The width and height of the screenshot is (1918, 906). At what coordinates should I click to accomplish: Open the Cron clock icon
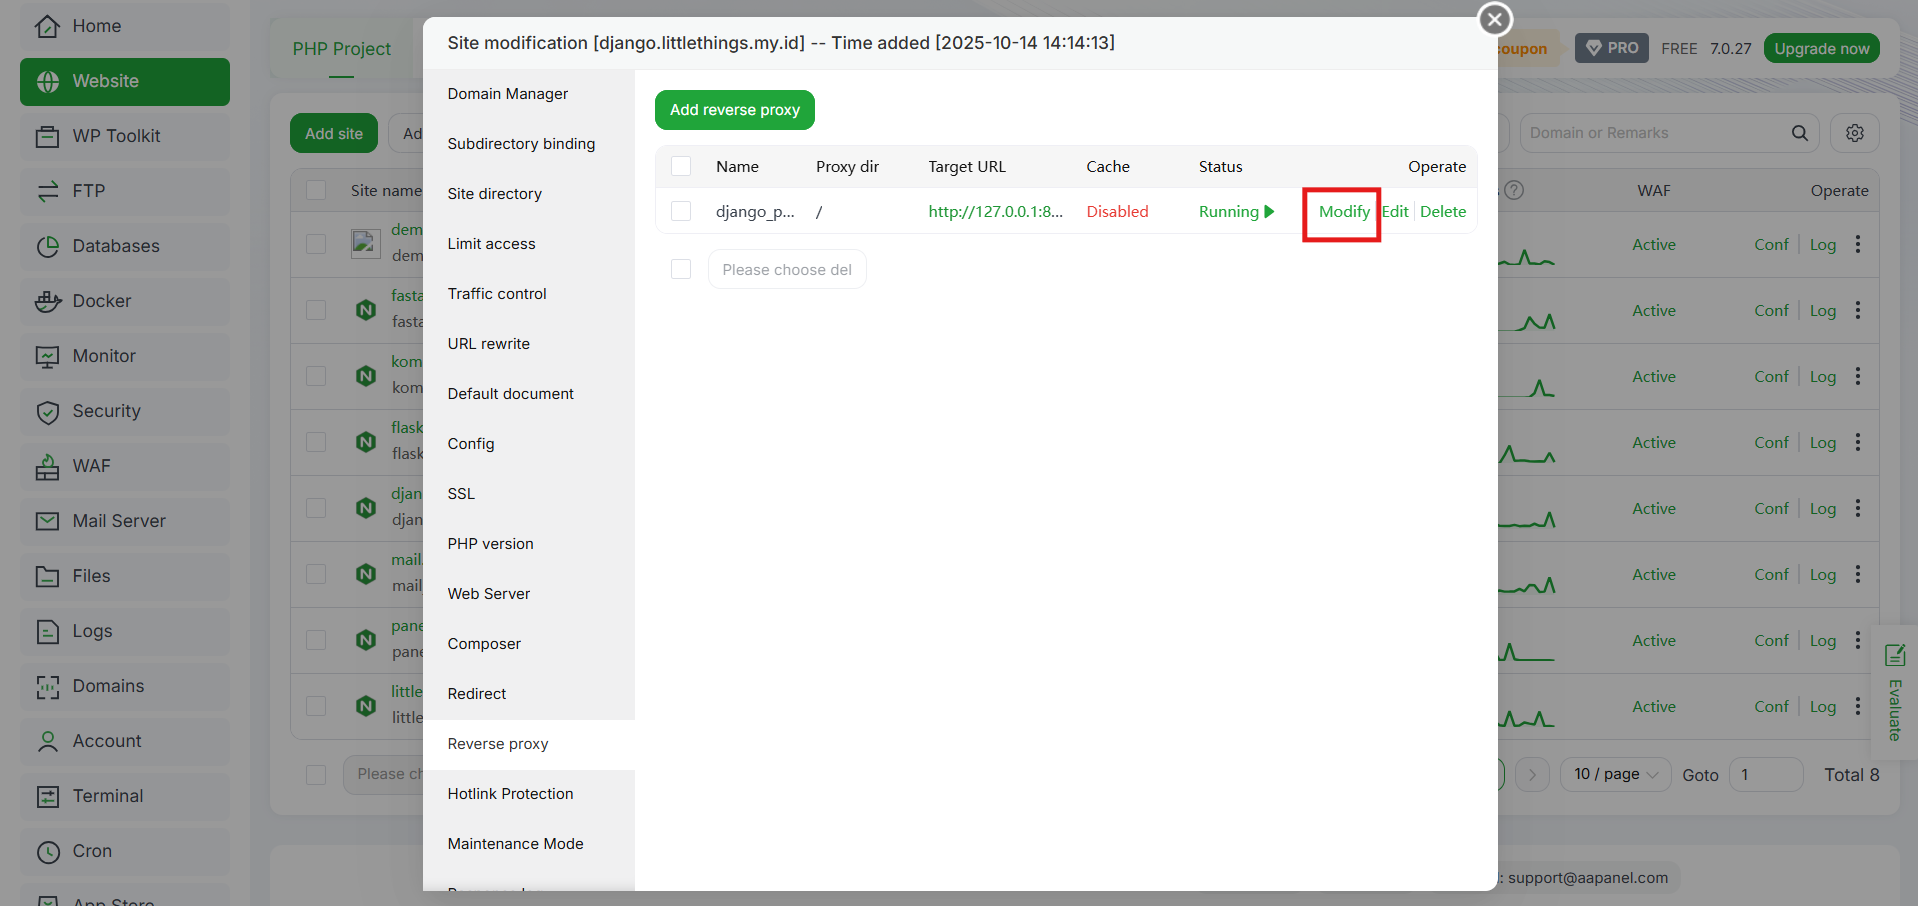(47, 851)
